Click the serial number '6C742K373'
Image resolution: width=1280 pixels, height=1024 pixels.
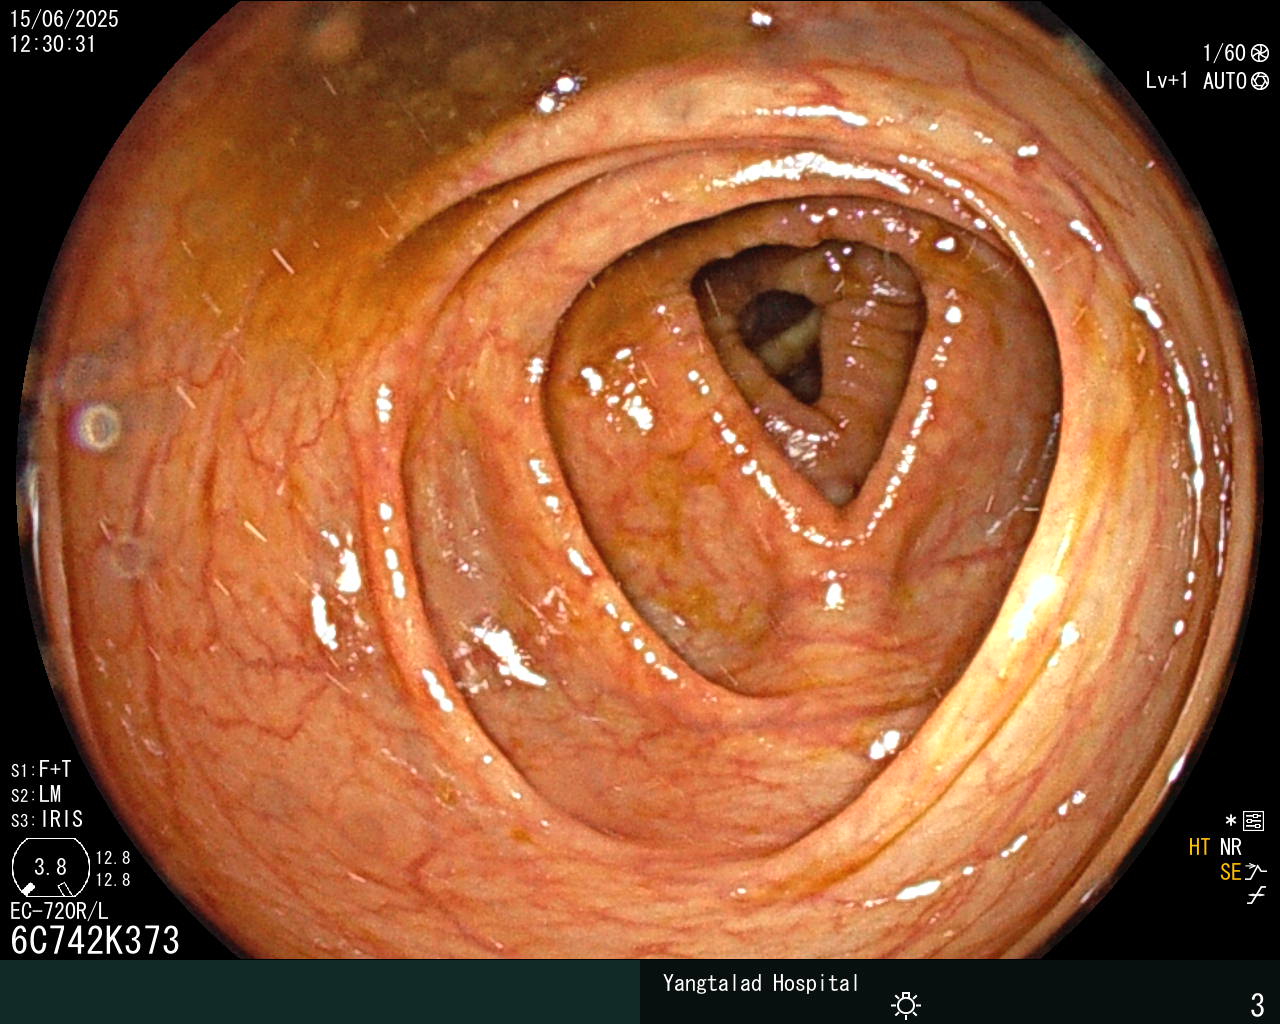click(95, 940)
